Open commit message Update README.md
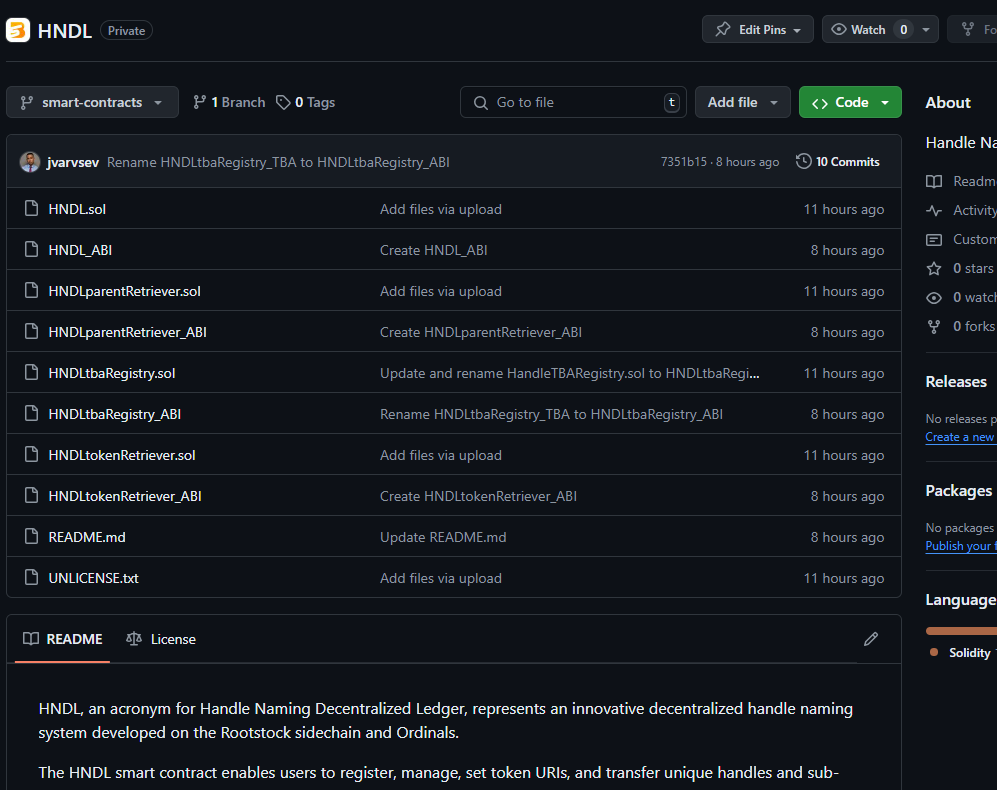Image resolution: width=997 pixels, height=790 pixels. 443,537
